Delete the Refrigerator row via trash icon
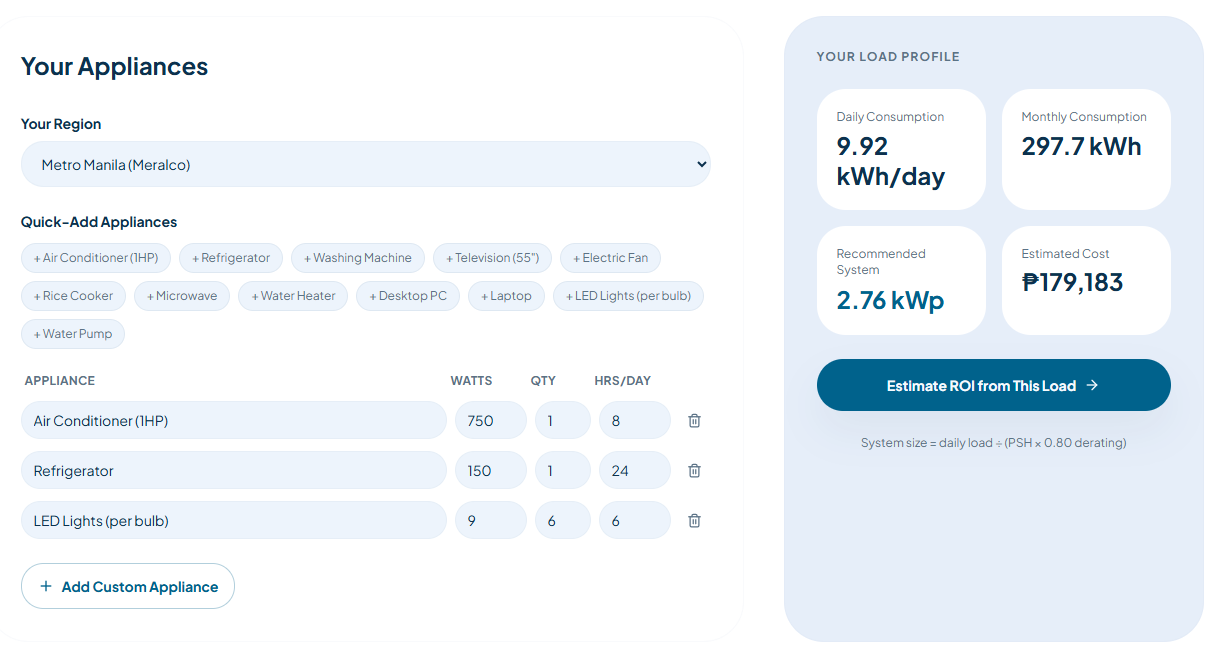Viewport: 1208px width, 646px height. click(x=694, y=471)
